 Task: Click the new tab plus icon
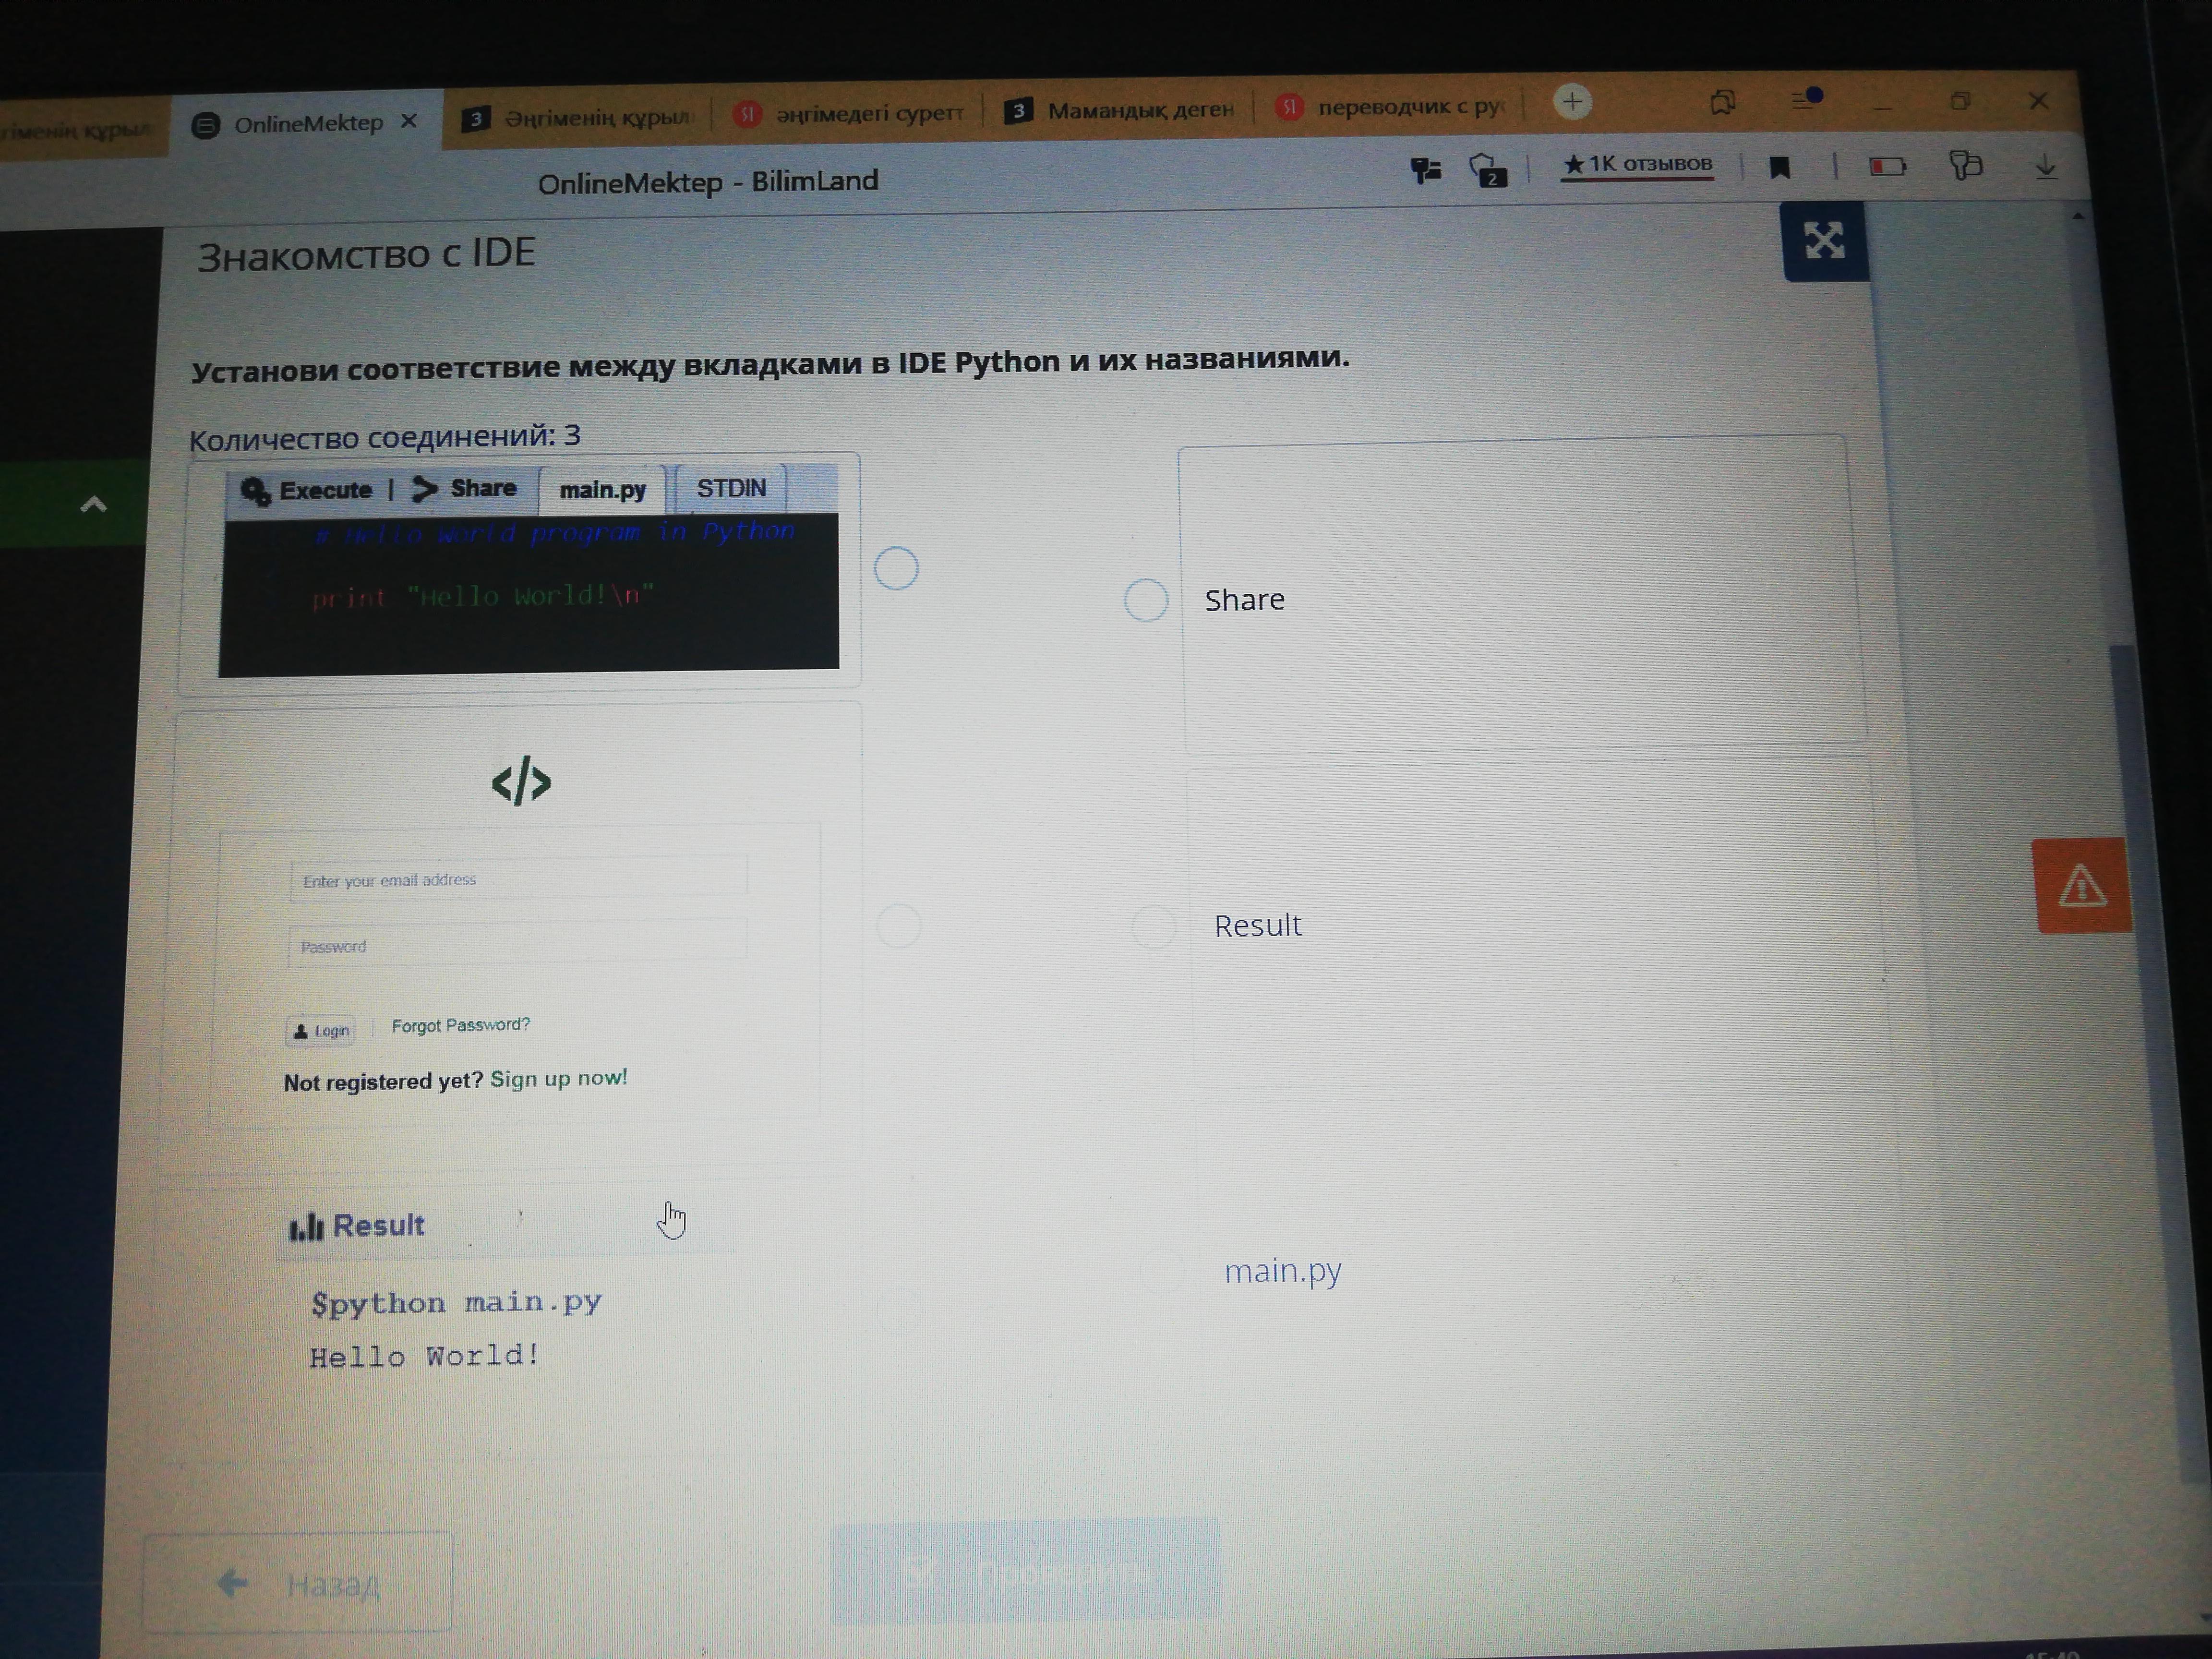1572,101
